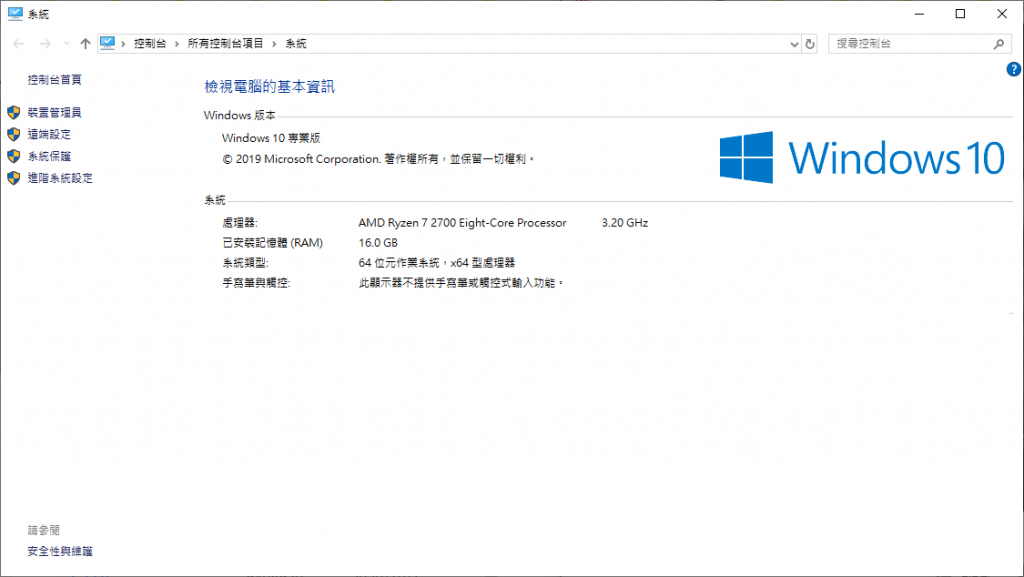Click the 64 位元作業系統 system type text

[436, 263]
